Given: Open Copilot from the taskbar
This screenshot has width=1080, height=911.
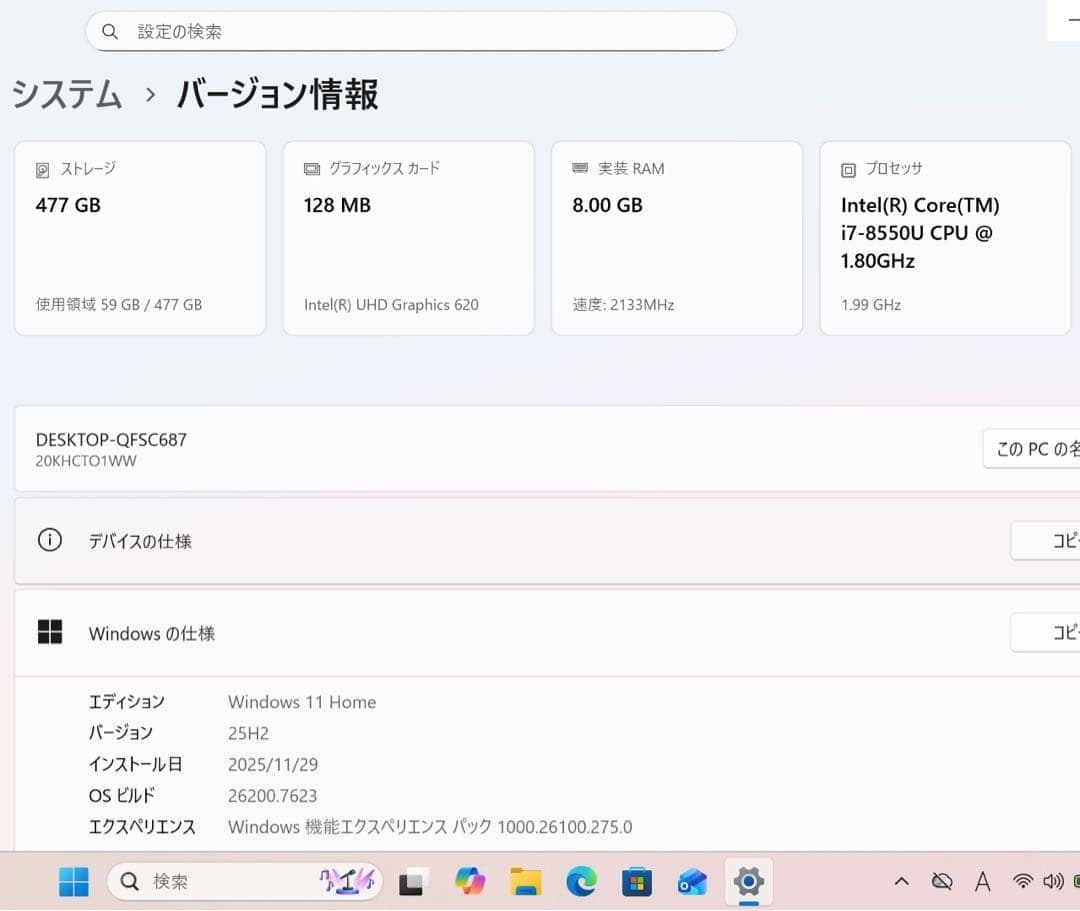Looking at the screenshot, I should click(x=470, y=882).
